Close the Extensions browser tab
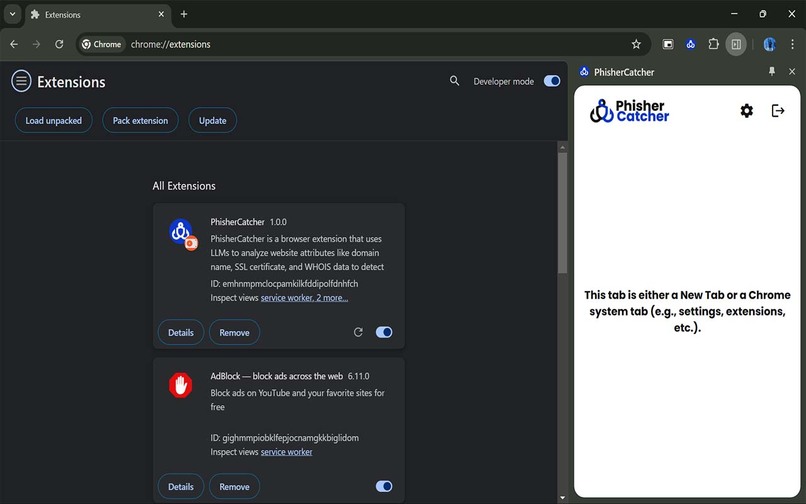 tap(161, 14)
